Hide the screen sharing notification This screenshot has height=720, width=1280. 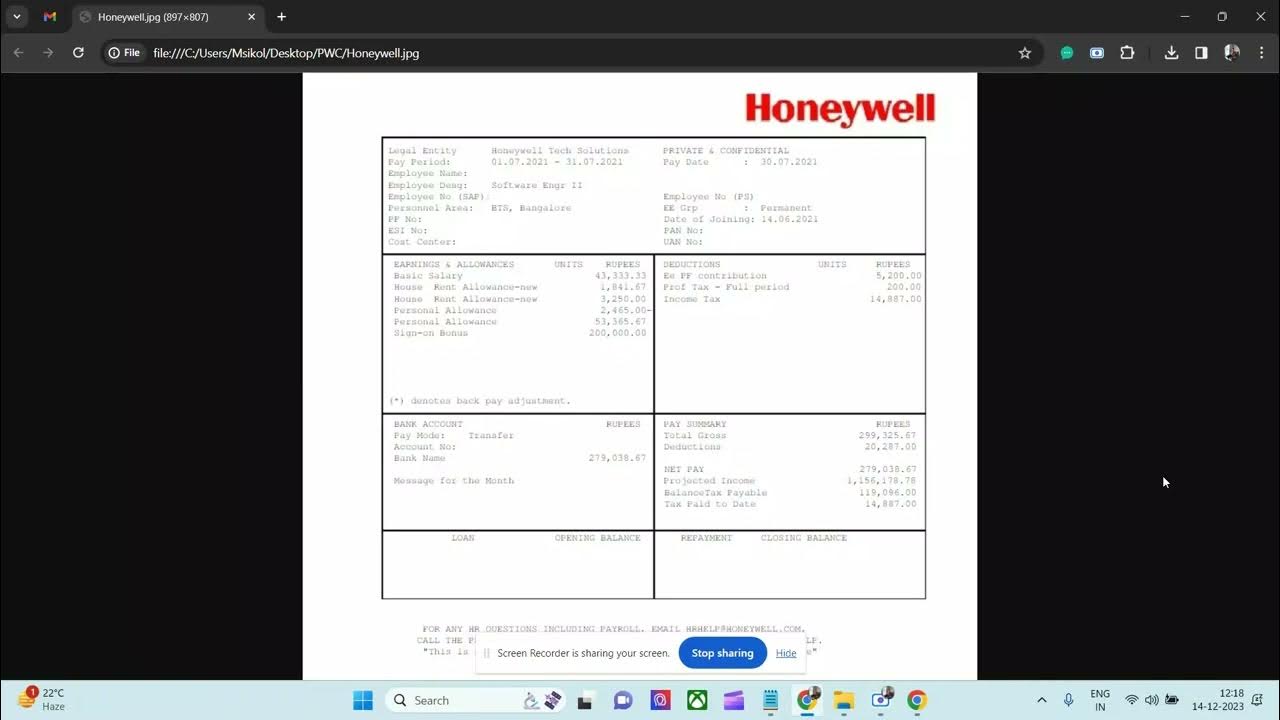coord(786,653)
